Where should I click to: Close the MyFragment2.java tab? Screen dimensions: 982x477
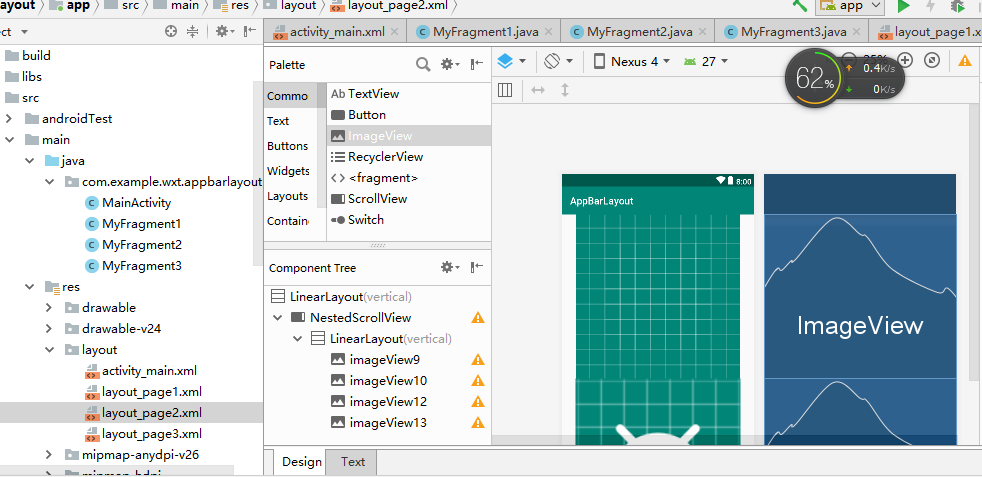(702, 31)
